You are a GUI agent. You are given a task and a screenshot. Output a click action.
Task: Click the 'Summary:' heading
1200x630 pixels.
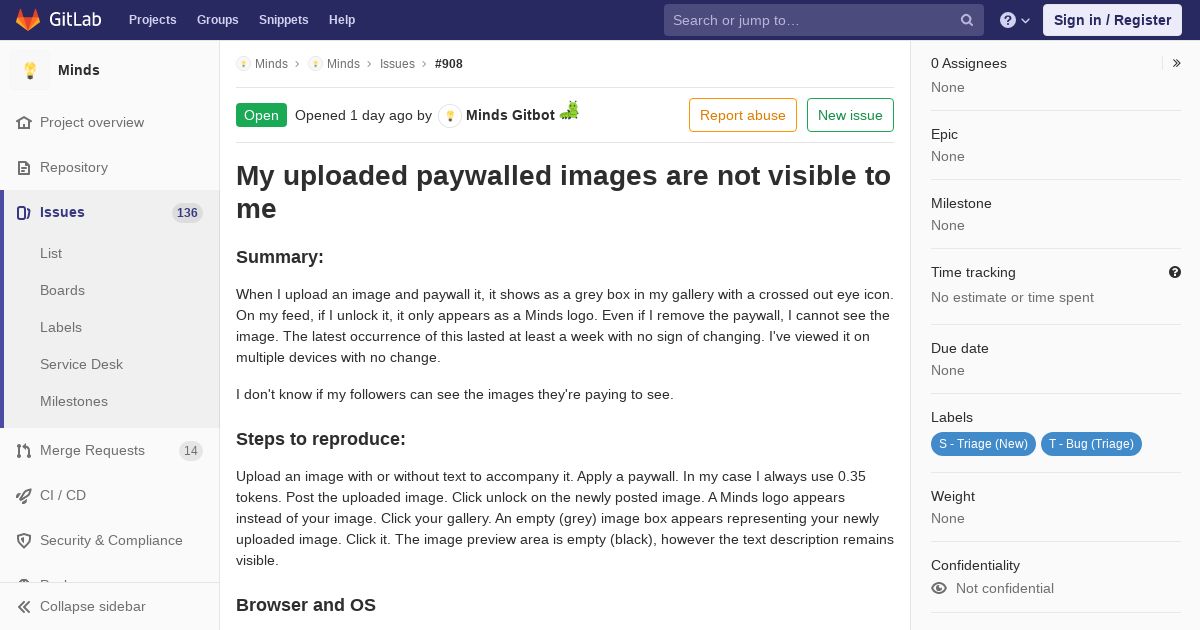tap(280, 257)
